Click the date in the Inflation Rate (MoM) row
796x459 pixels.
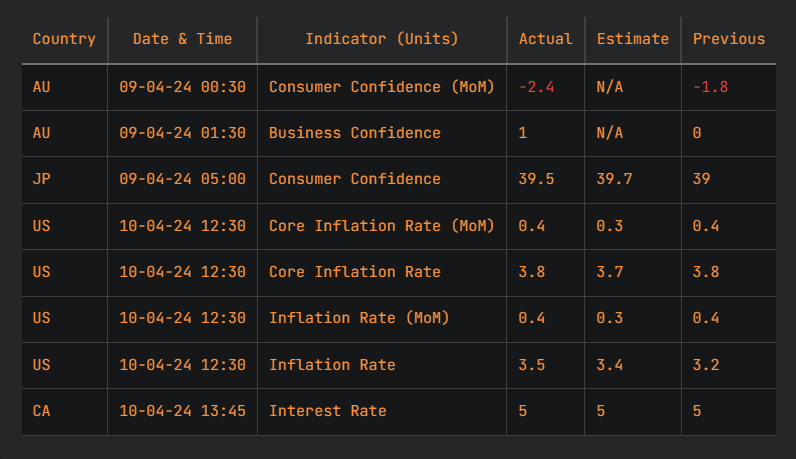click(x=182, y=318)
